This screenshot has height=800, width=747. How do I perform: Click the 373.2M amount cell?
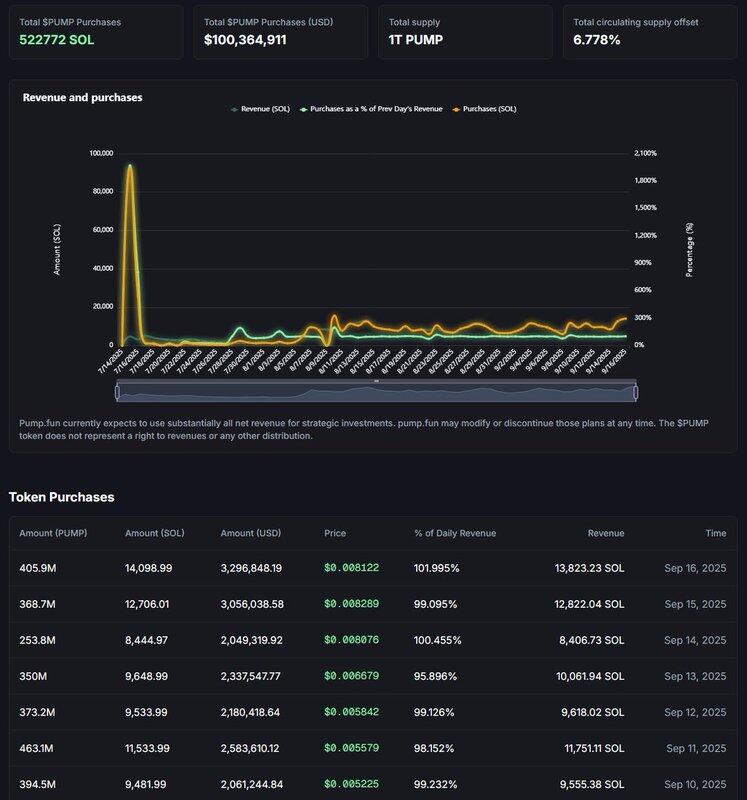37,712
